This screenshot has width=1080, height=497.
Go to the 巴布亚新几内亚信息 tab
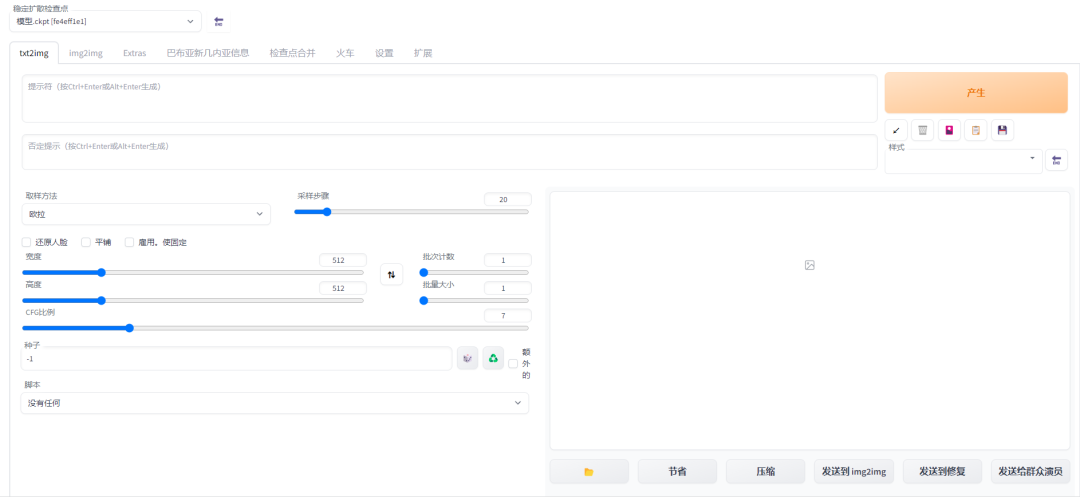click(x=207, y=53)
